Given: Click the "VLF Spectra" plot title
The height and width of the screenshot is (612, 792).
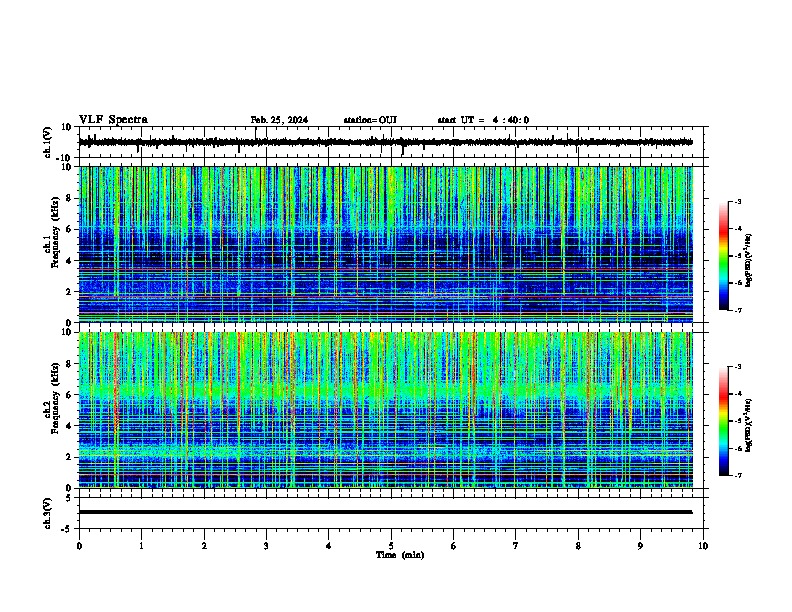Looking at the screenshot, I should point(113,119).
